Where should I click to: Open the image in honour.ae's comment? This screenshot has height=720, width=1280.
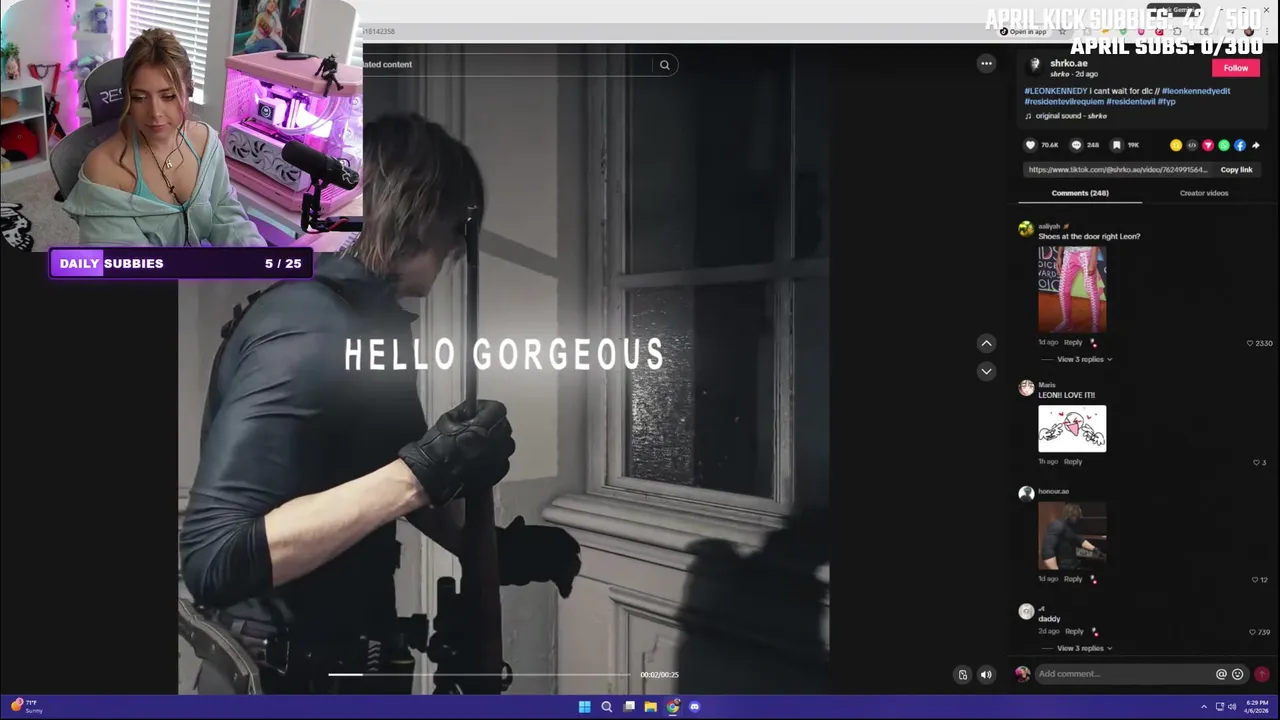(1072, 536)
